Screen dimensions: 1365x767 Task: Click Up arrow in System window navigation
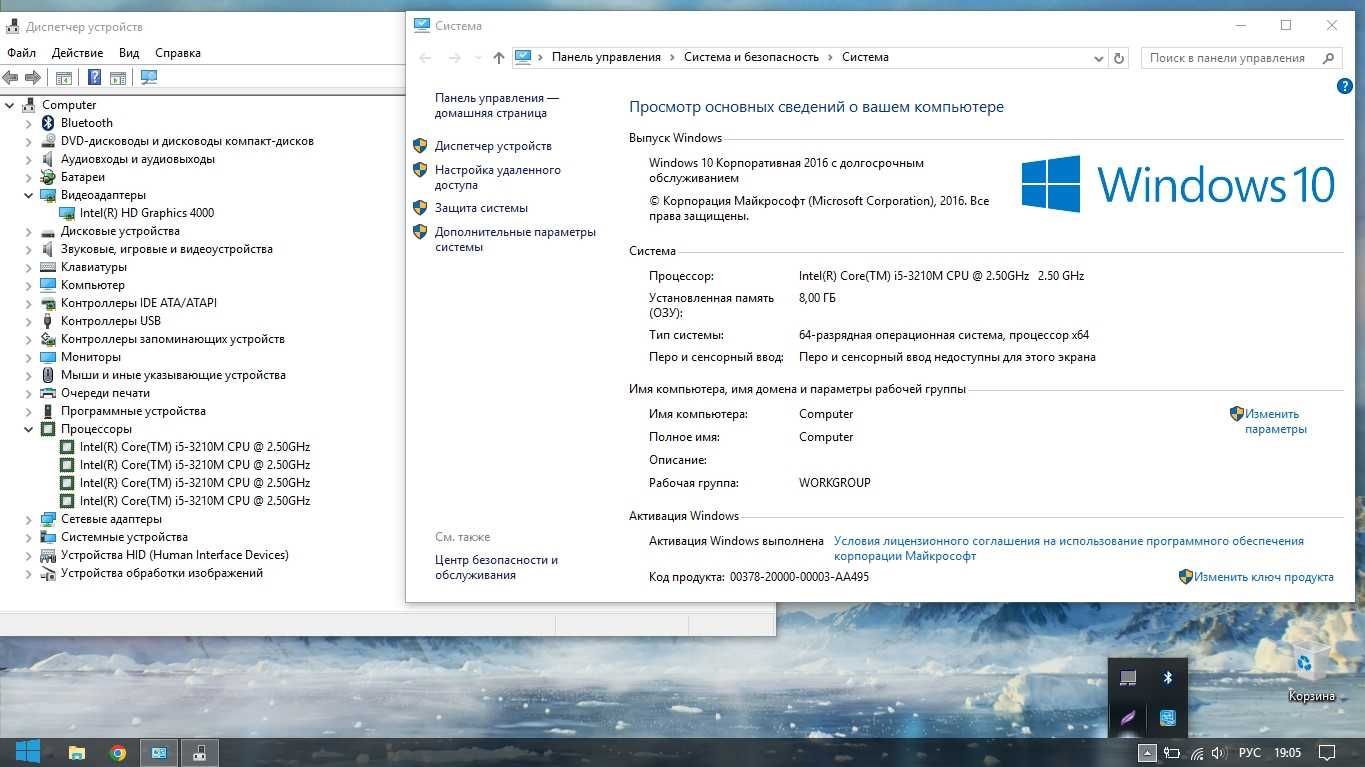499,58
